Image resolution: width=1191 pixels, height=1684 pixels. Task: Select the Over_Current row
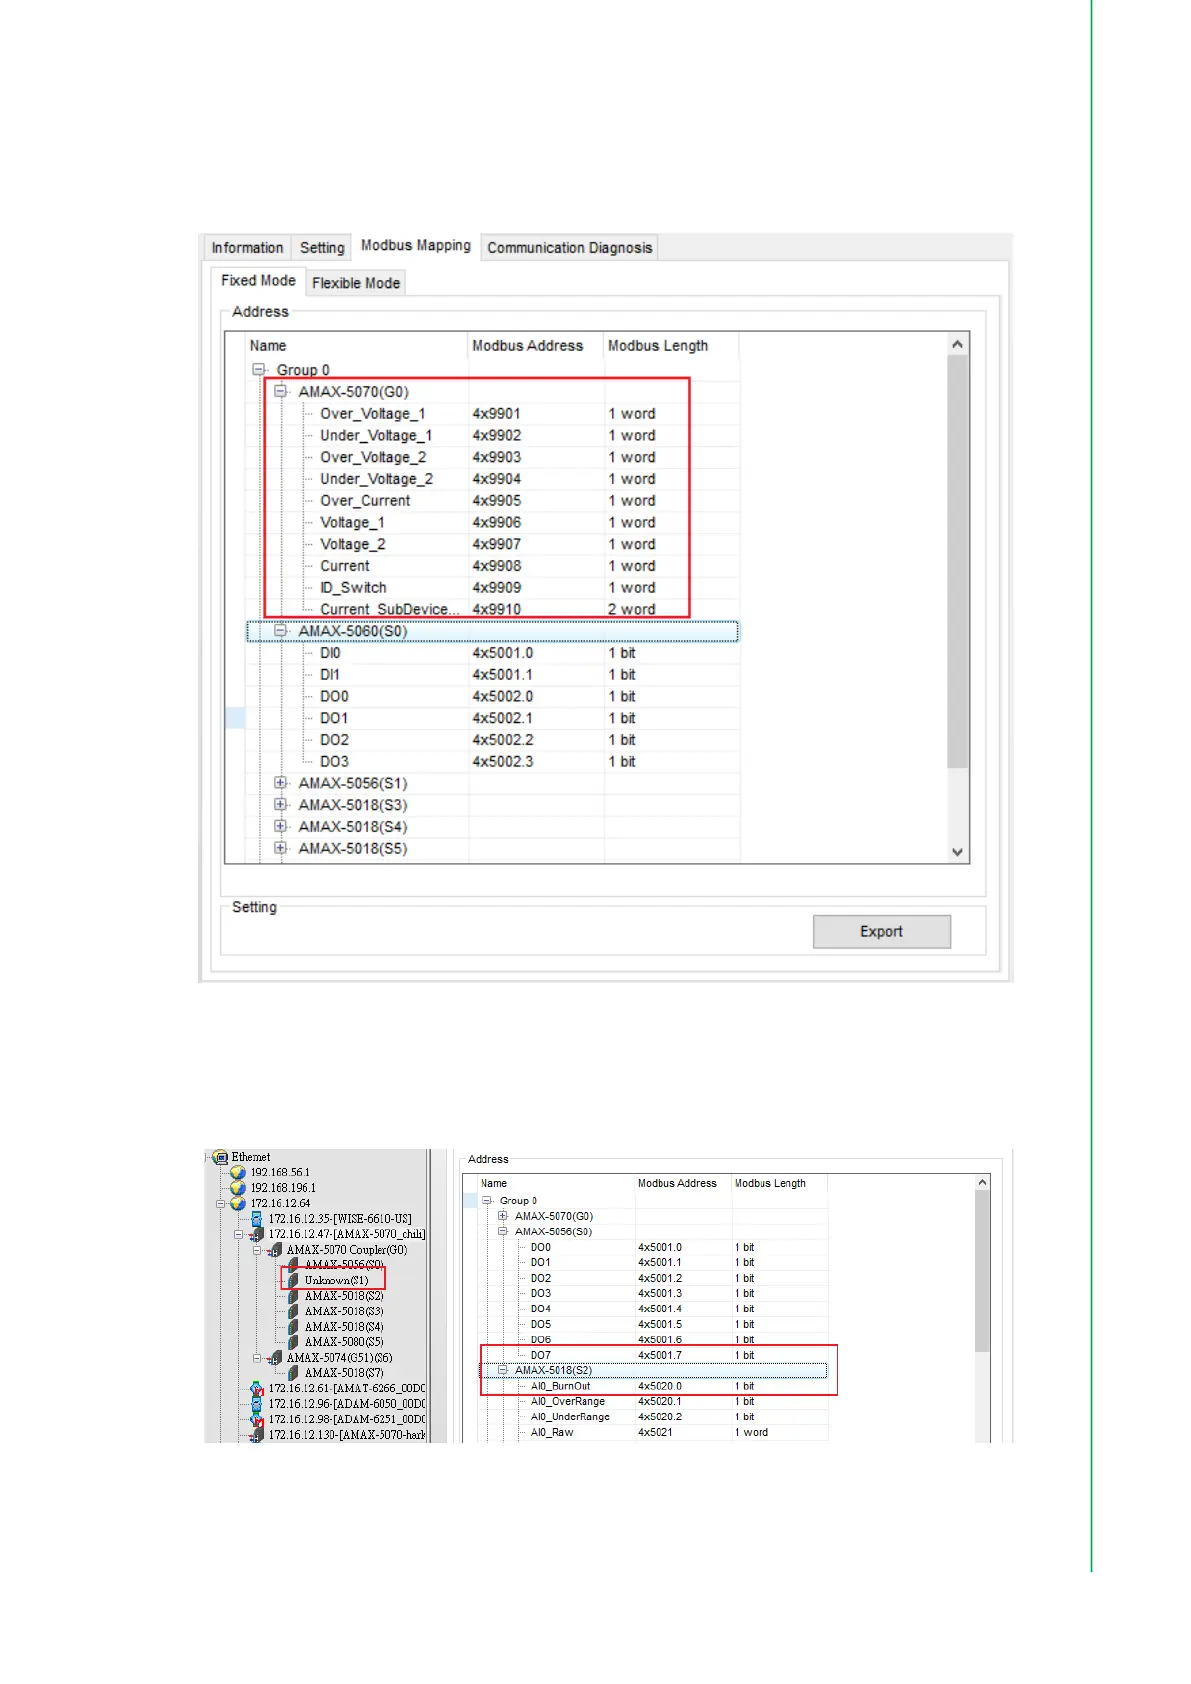tap(365, 501)
